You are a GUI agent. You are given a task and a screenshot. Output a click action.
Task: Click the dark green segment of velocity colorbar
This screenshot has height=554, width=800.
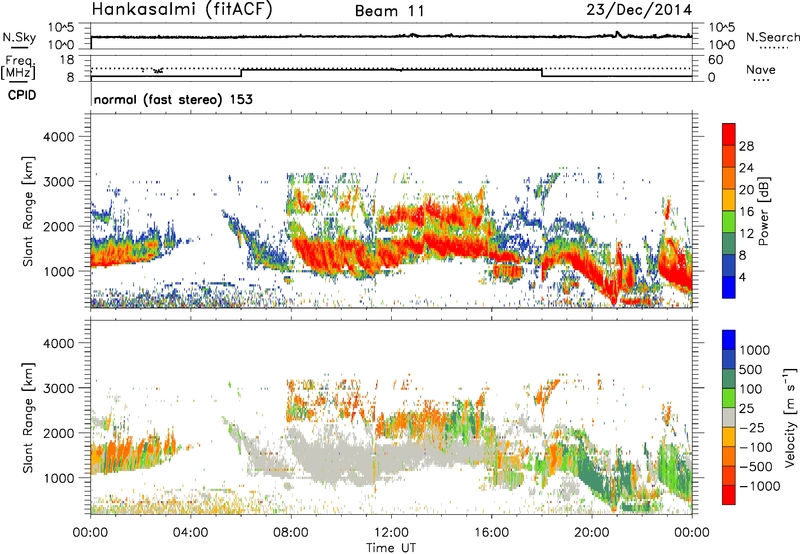coord(729,379)
